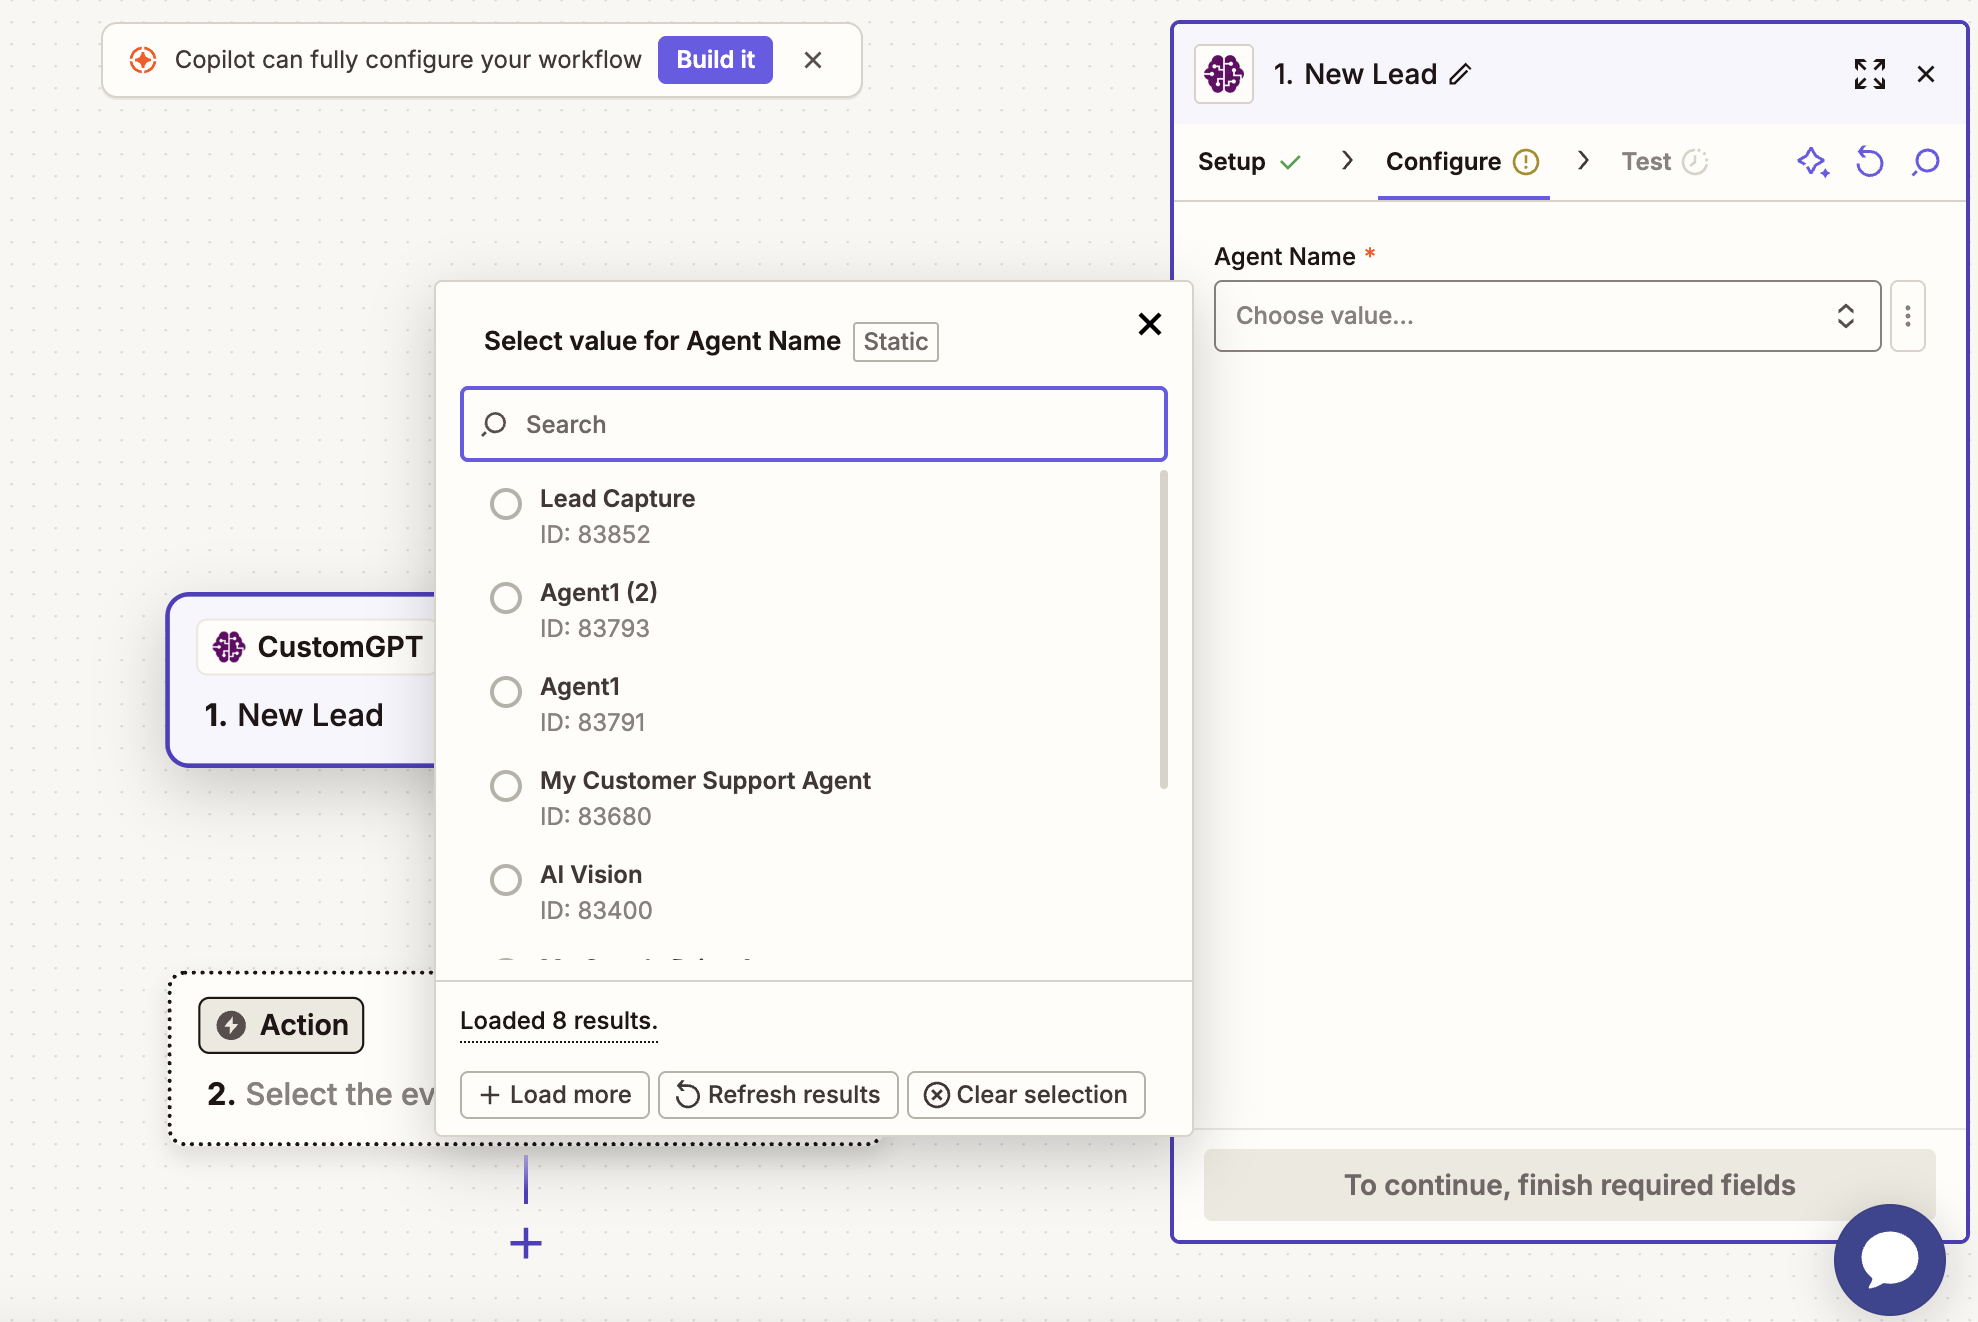The width and height of the screenshot is (1978, 1322).
Task: Open the chat support bubble
Action: pos(1888,1259)
